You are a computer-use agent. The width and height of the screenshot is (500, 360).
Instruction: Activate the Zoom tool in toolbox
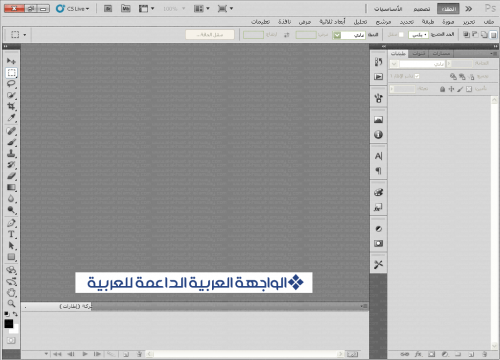click(x=11, y=304)
